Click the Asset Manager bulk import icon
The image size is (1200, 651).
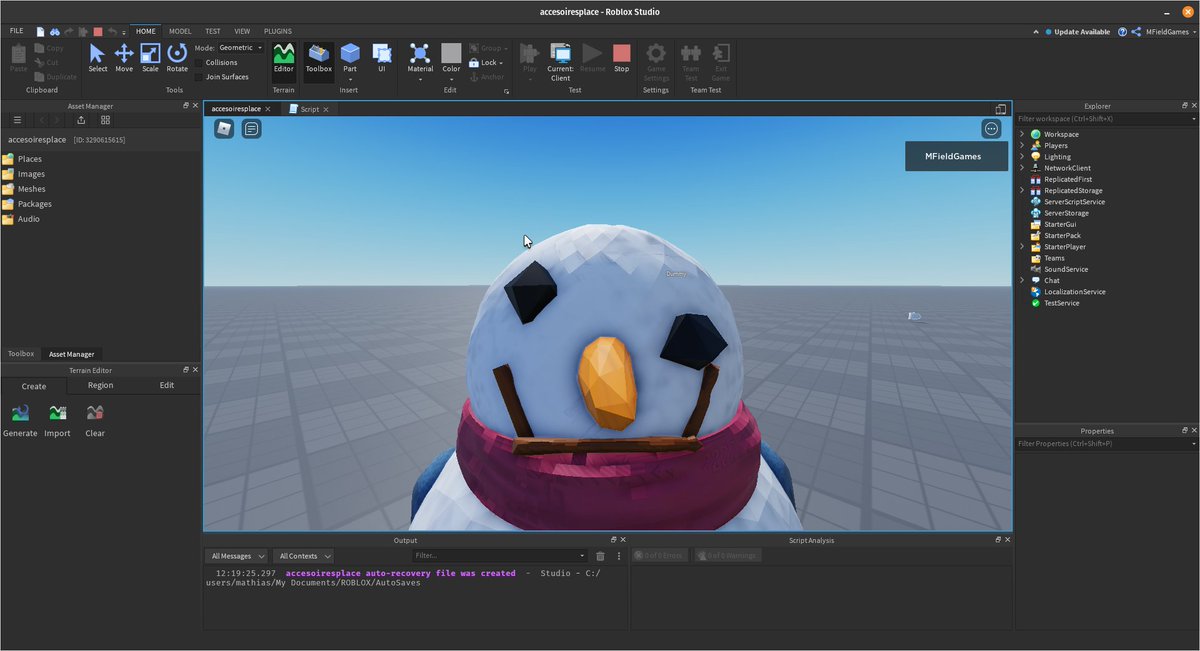[x=81, y=120]
